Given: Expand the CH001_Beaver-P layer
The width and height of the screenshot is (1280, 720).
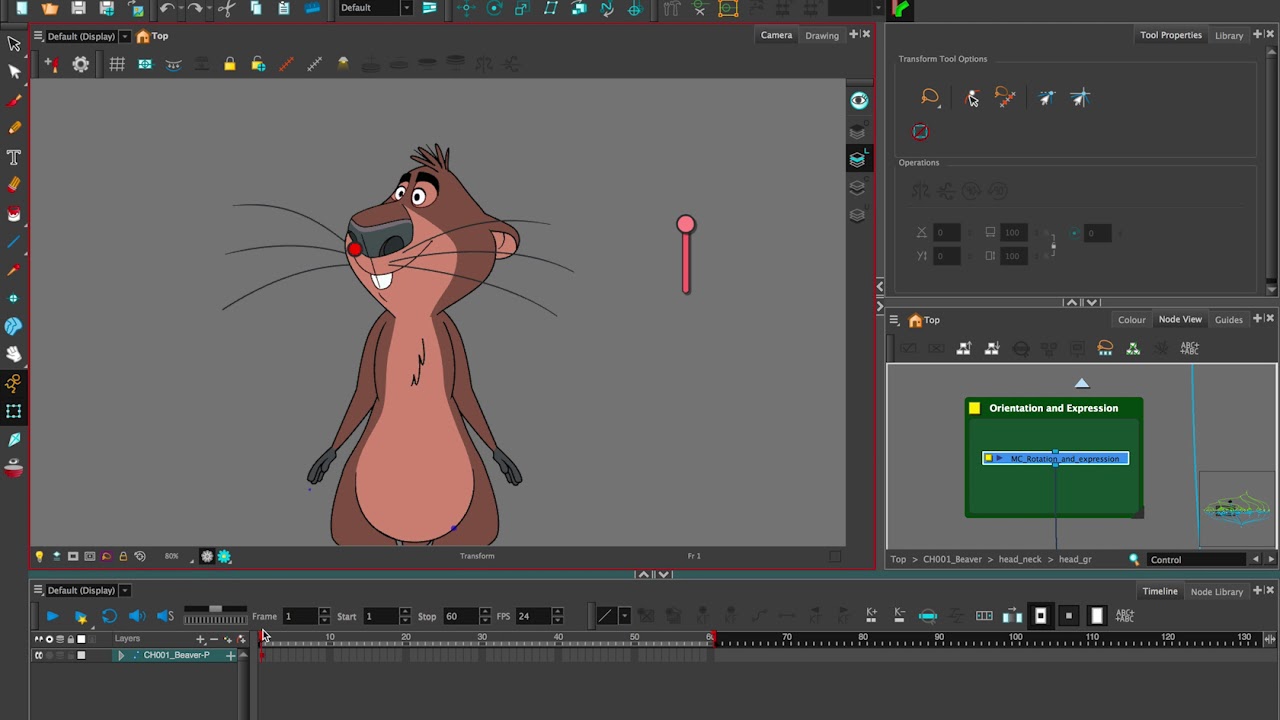Looking at the screenshot, I should click(x=121, y=656).
